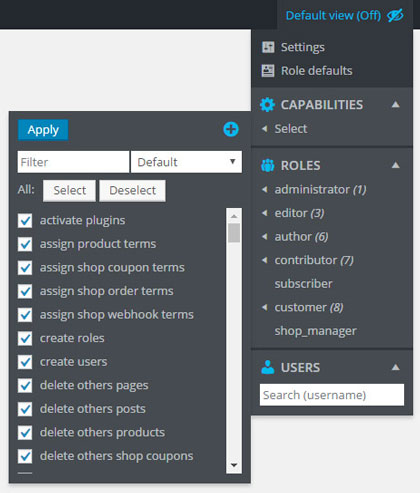Click the Roles group icon
Image resolution: width=420 pixels, height=493 pixels.
tap(267, 165)
